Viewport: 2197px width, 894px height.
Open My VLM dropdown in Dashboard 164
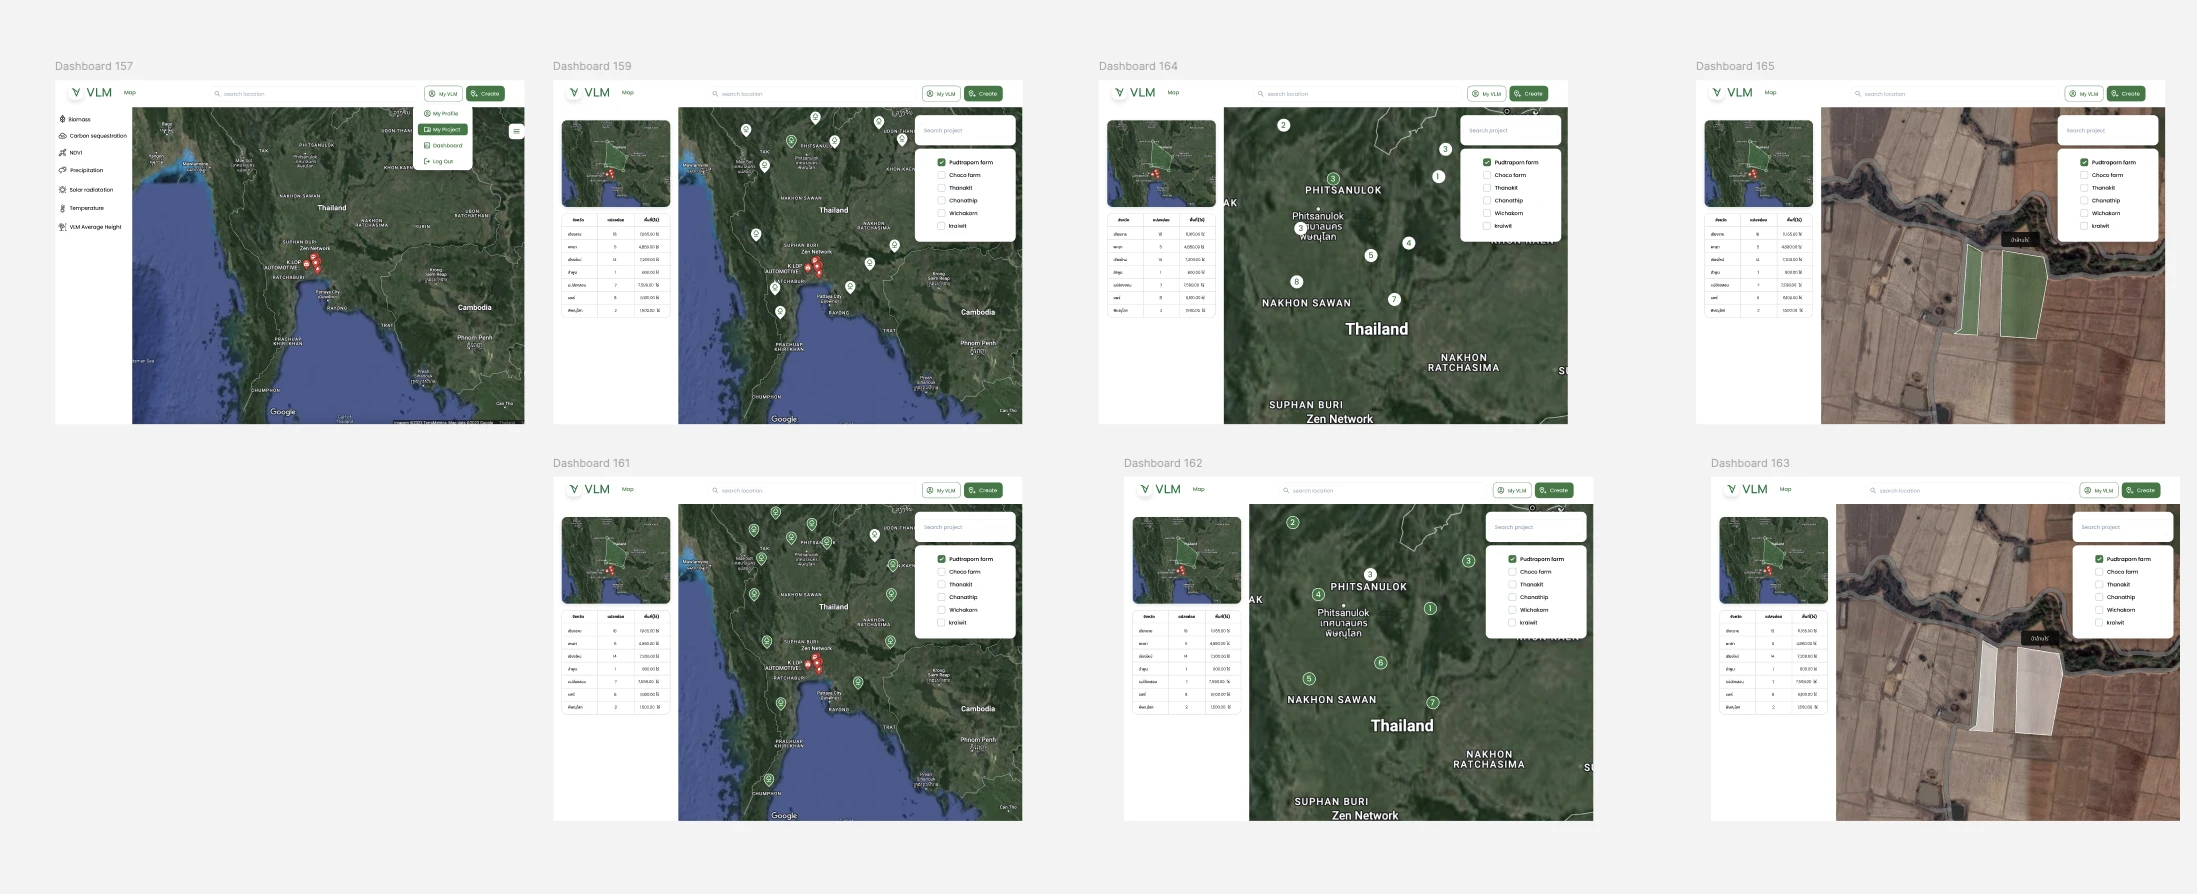coord(1487,94)
